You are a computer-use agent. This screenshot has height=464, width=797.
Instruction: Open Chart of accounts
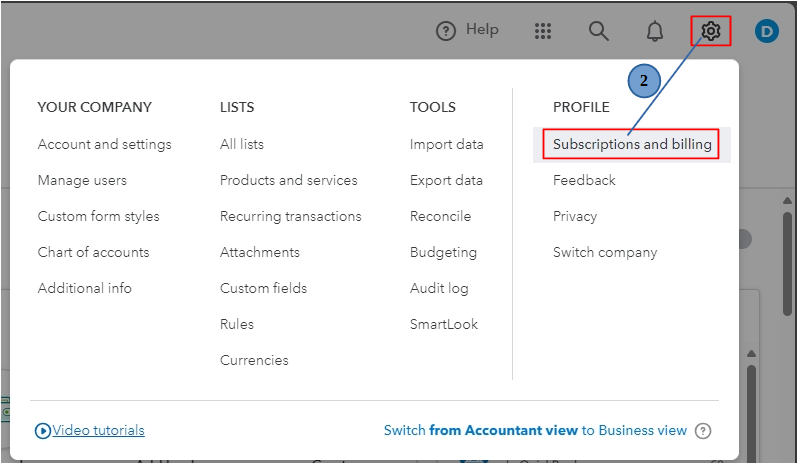click(x=93, y=252)
